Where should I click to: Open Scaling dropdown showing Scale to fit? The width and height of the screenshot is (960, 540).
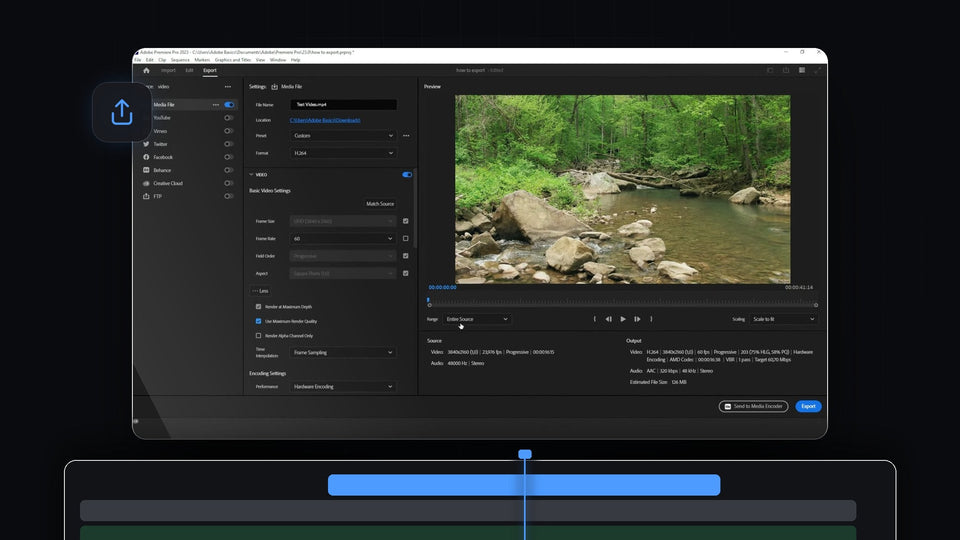point(783,319)
